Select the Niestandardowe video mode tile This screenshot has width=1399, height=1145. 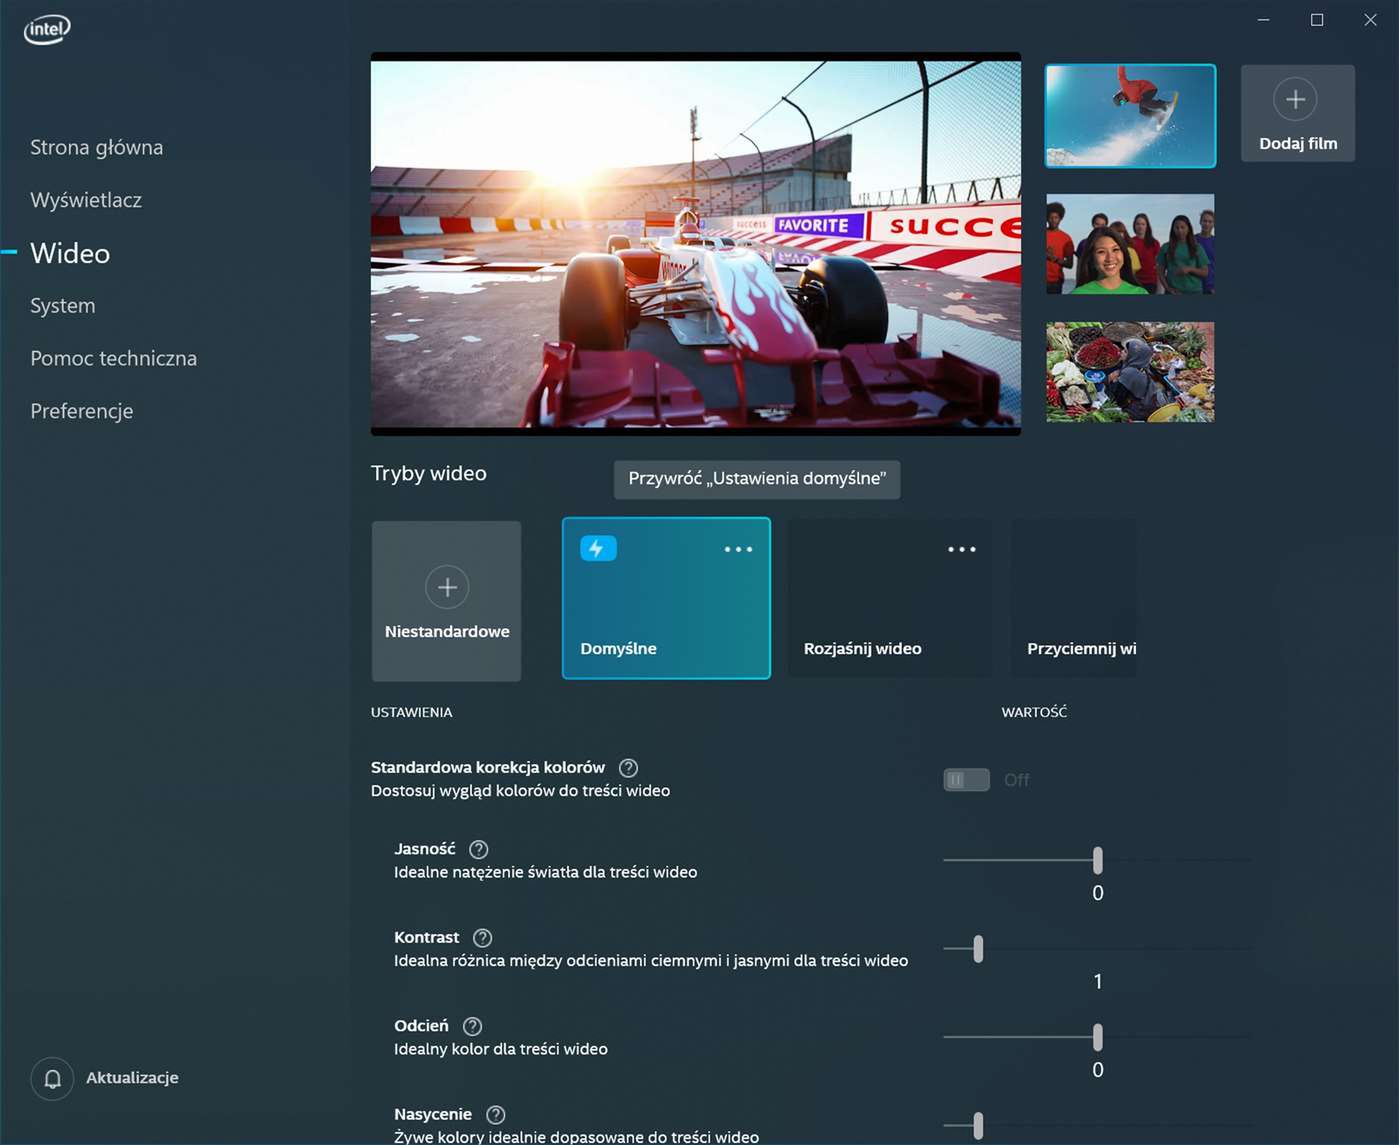tap(447, 601)
